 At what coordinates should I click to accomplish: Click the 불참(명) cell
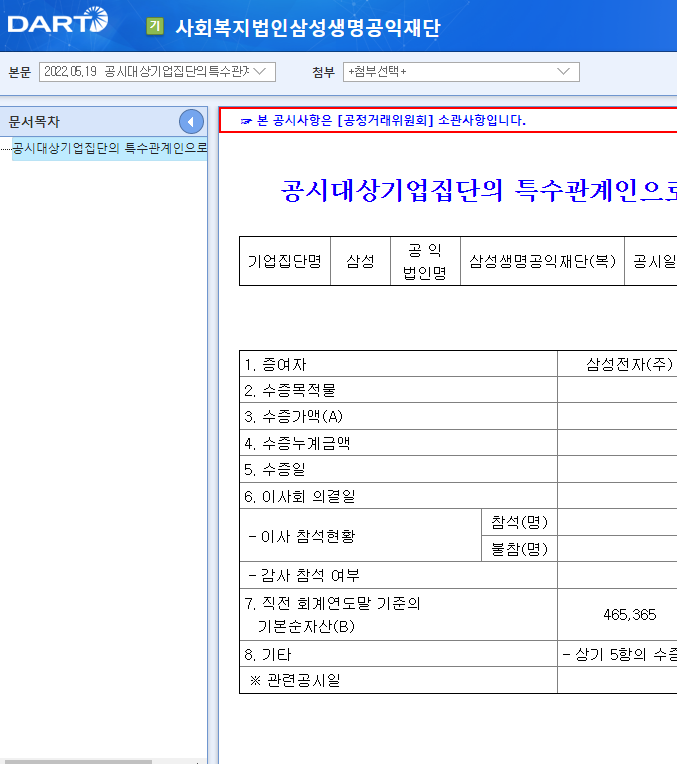click(520, 549)
